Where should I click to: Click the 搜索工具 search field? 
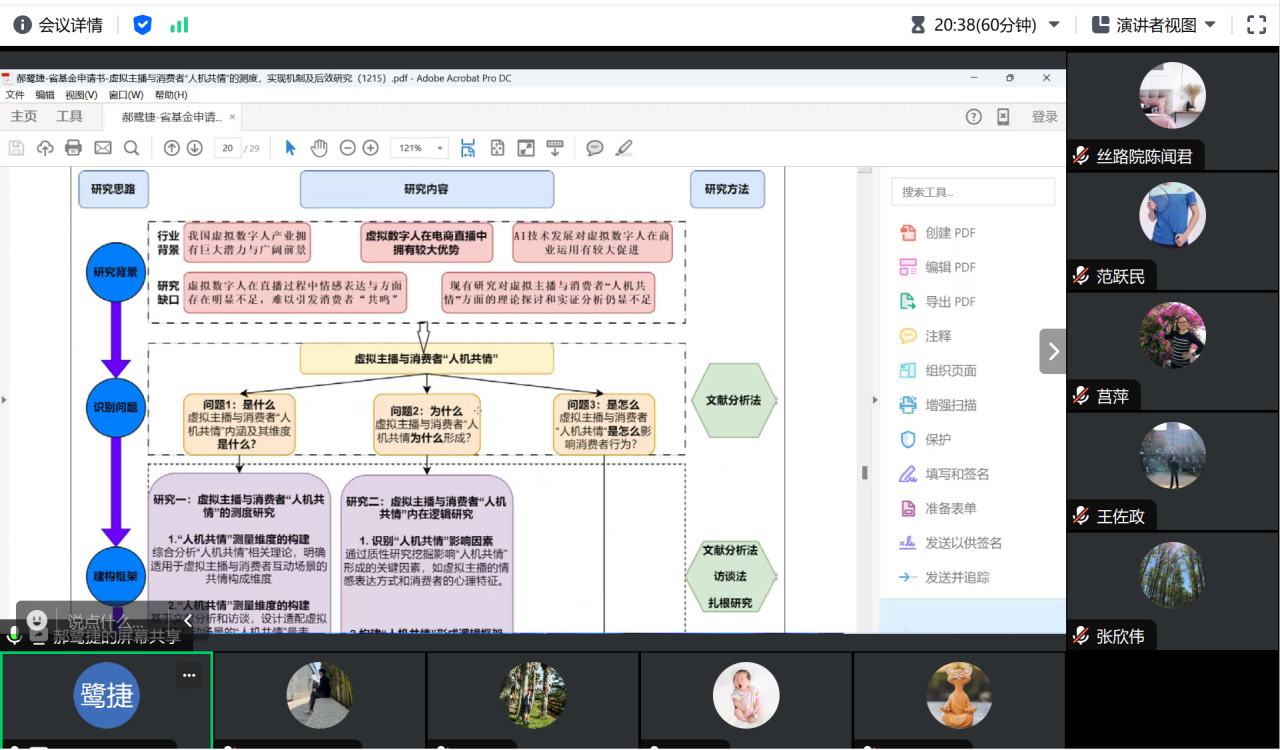[973, 192]
